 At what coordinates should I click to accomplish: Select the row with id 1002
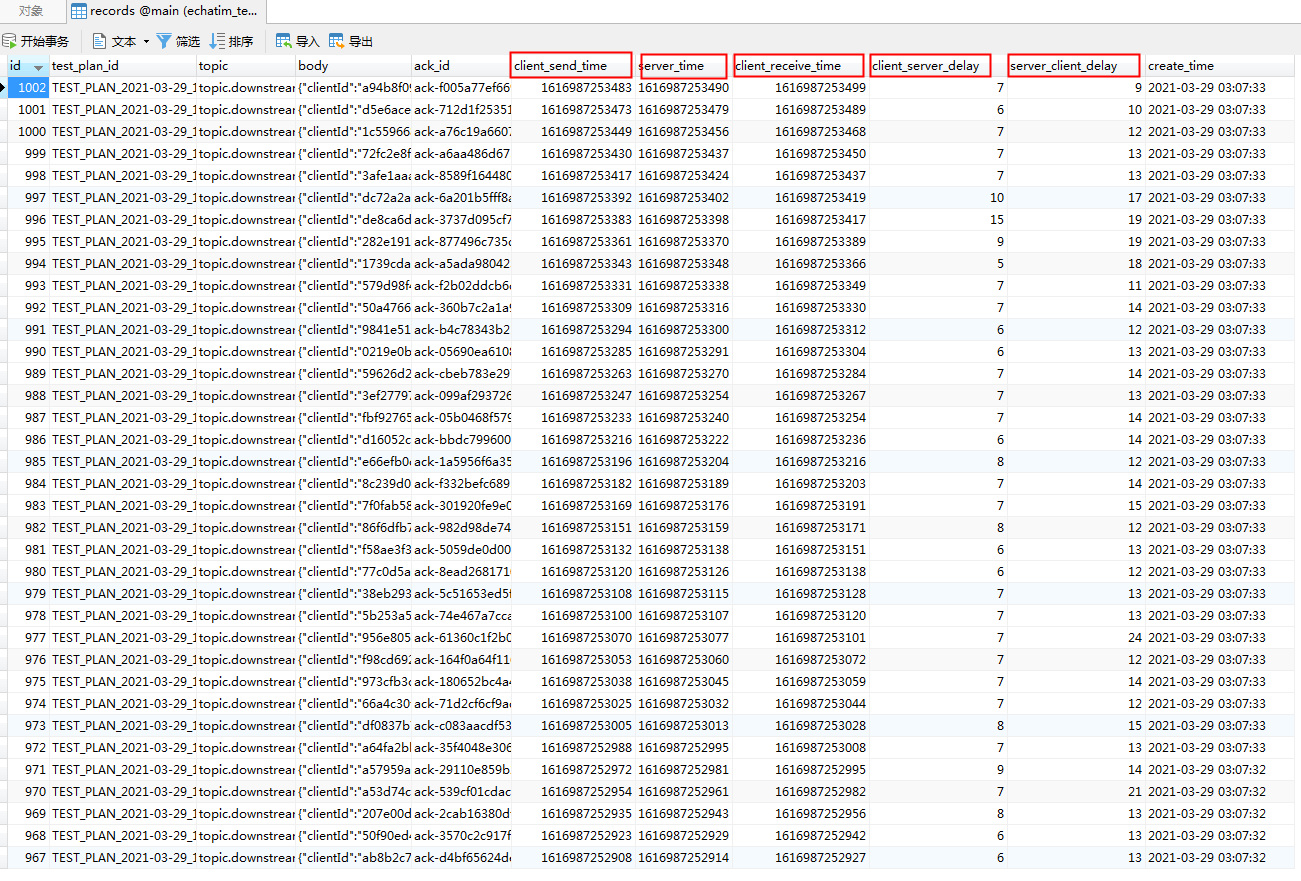pyautogui.click(x=32, y=88)
